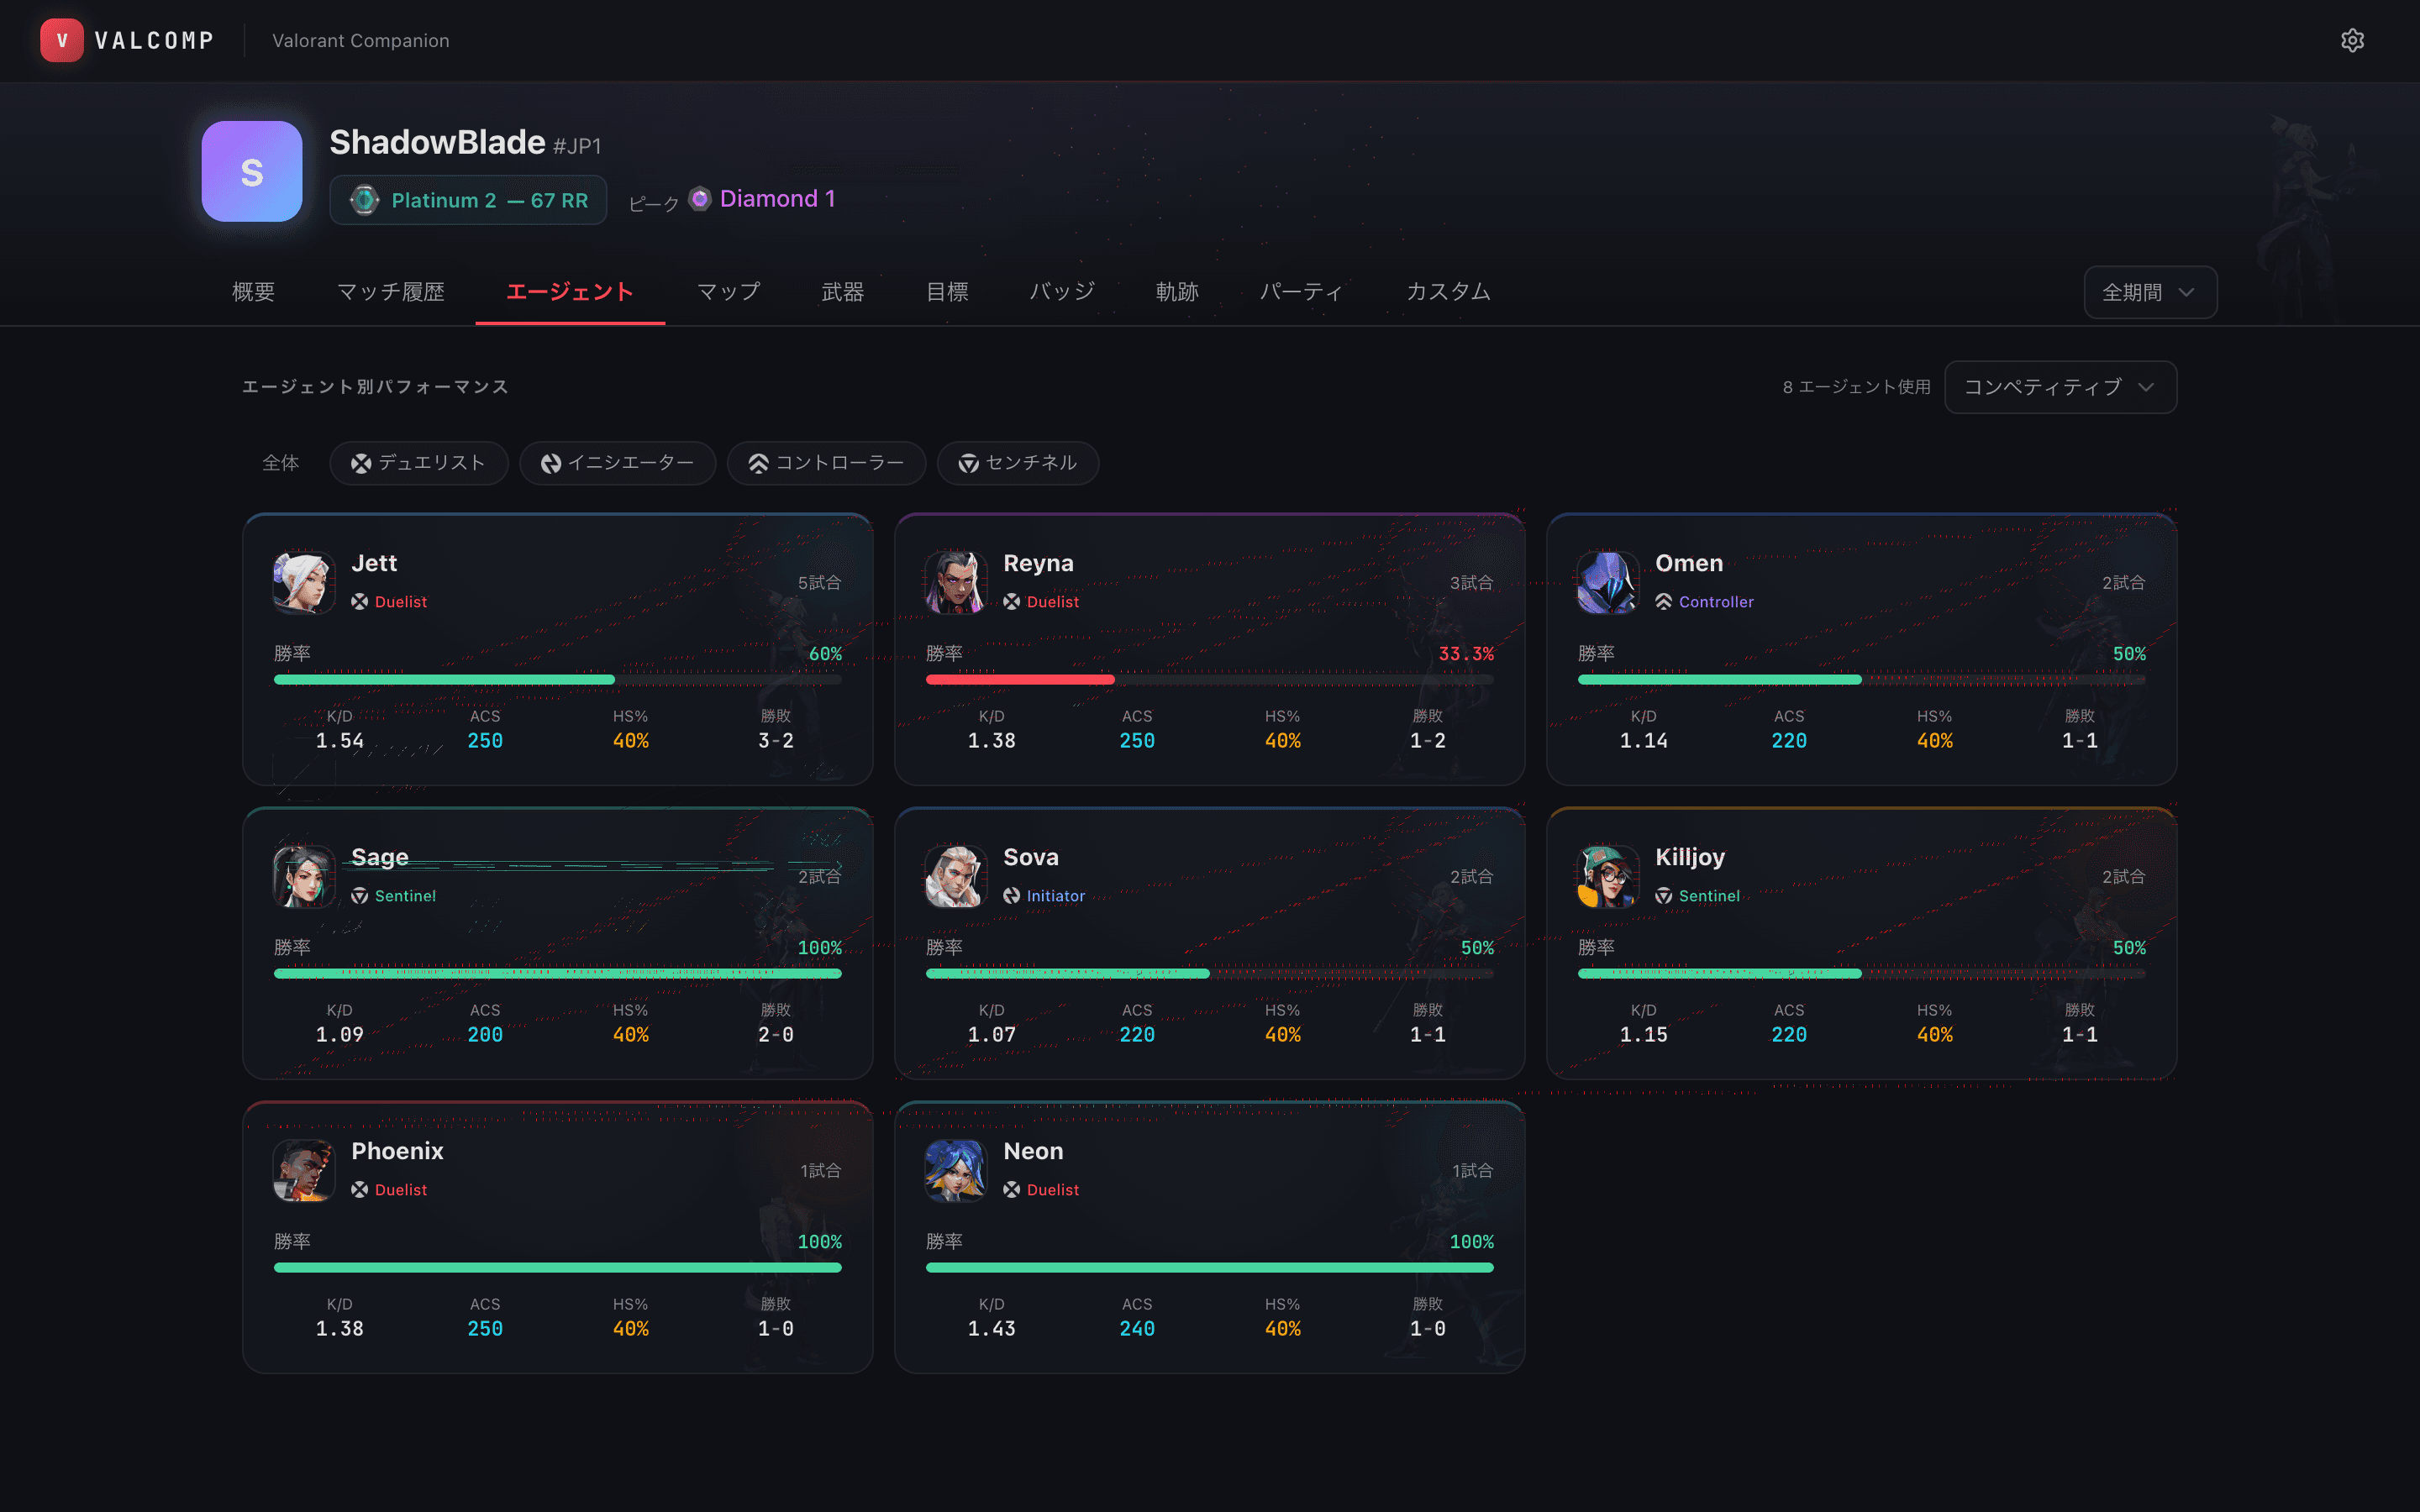Click the Diamond 1 peak rank icon
The height and width of the screenshot is (1512, 2420).
coord(700,198)
